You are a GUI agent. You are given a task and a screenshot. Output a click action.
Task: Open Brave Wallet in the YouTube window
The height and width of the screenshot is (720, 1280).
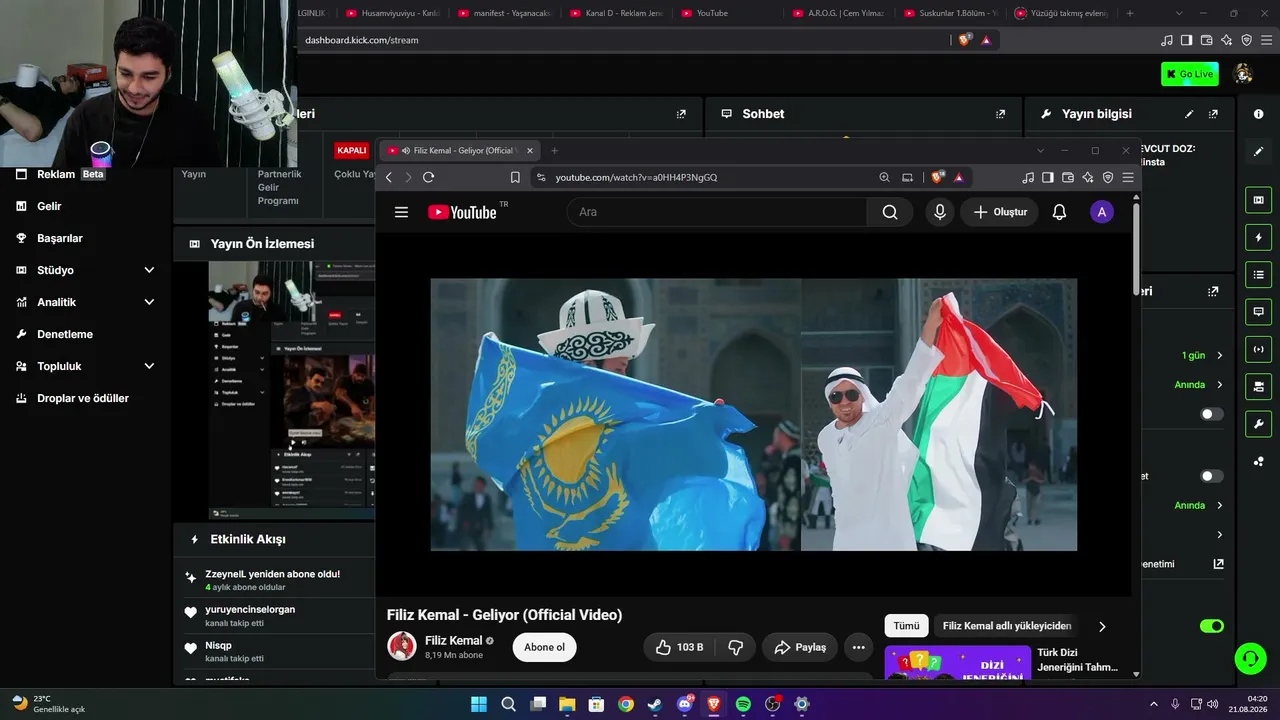tap(1068, 177)
